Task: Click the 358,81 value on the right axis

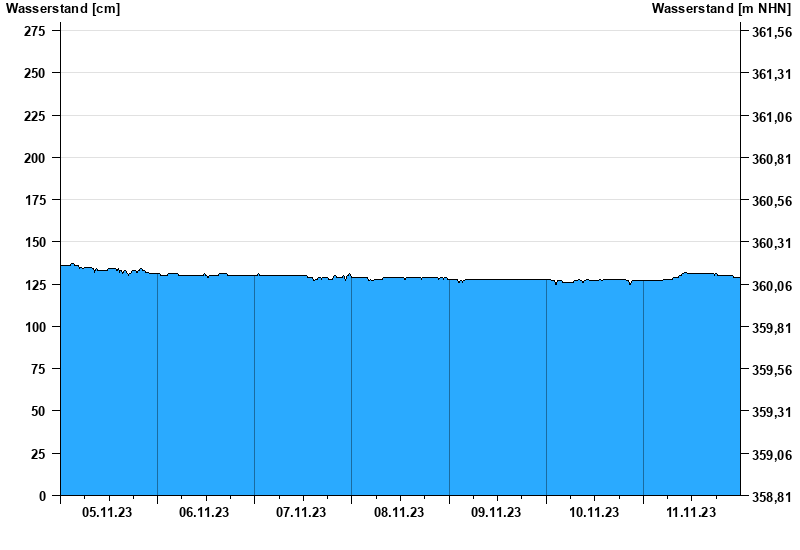Action: [x=770, y=497]
